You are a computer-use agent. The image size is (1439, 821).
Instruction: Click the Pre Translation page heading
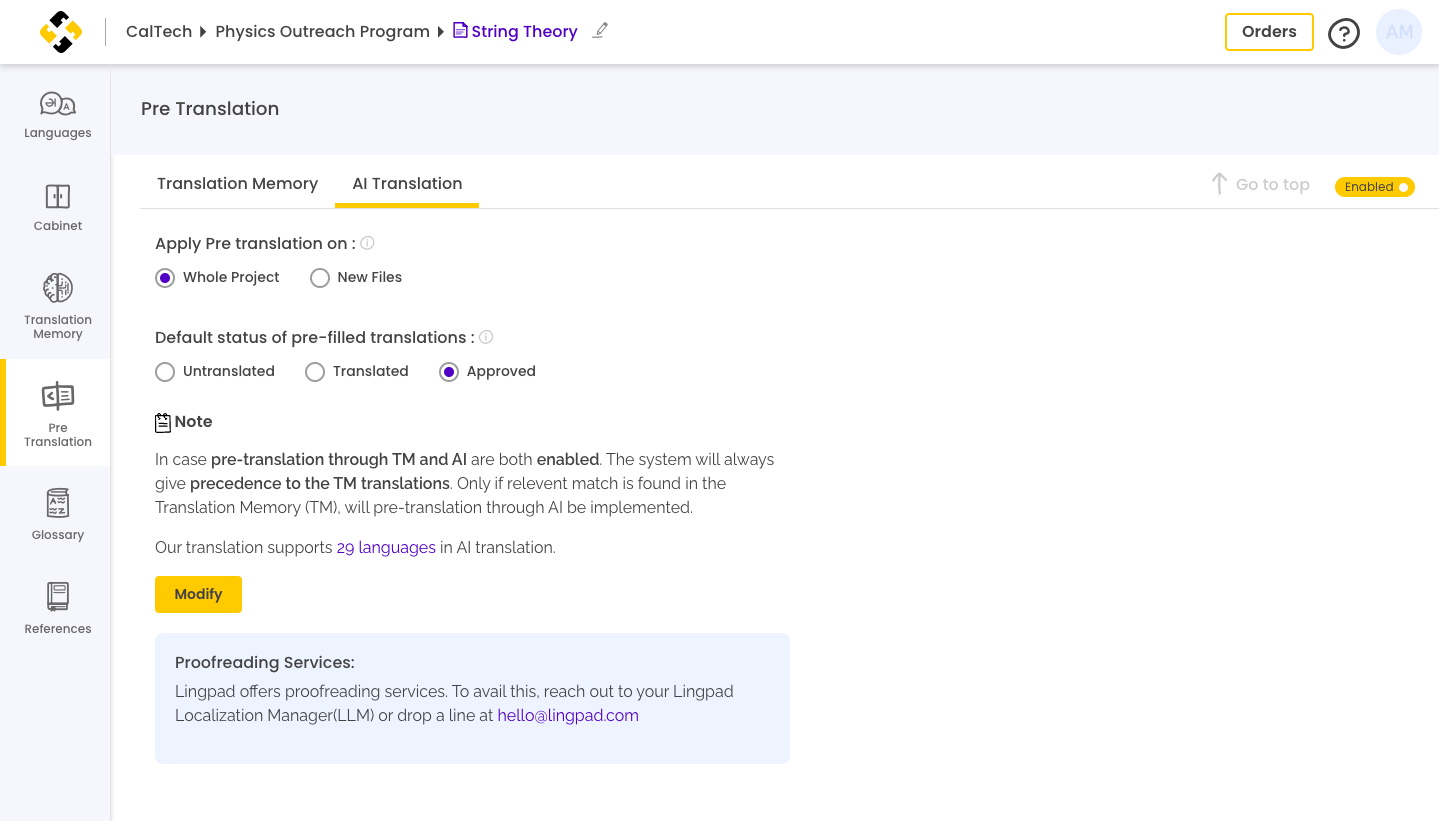point(210,109)
